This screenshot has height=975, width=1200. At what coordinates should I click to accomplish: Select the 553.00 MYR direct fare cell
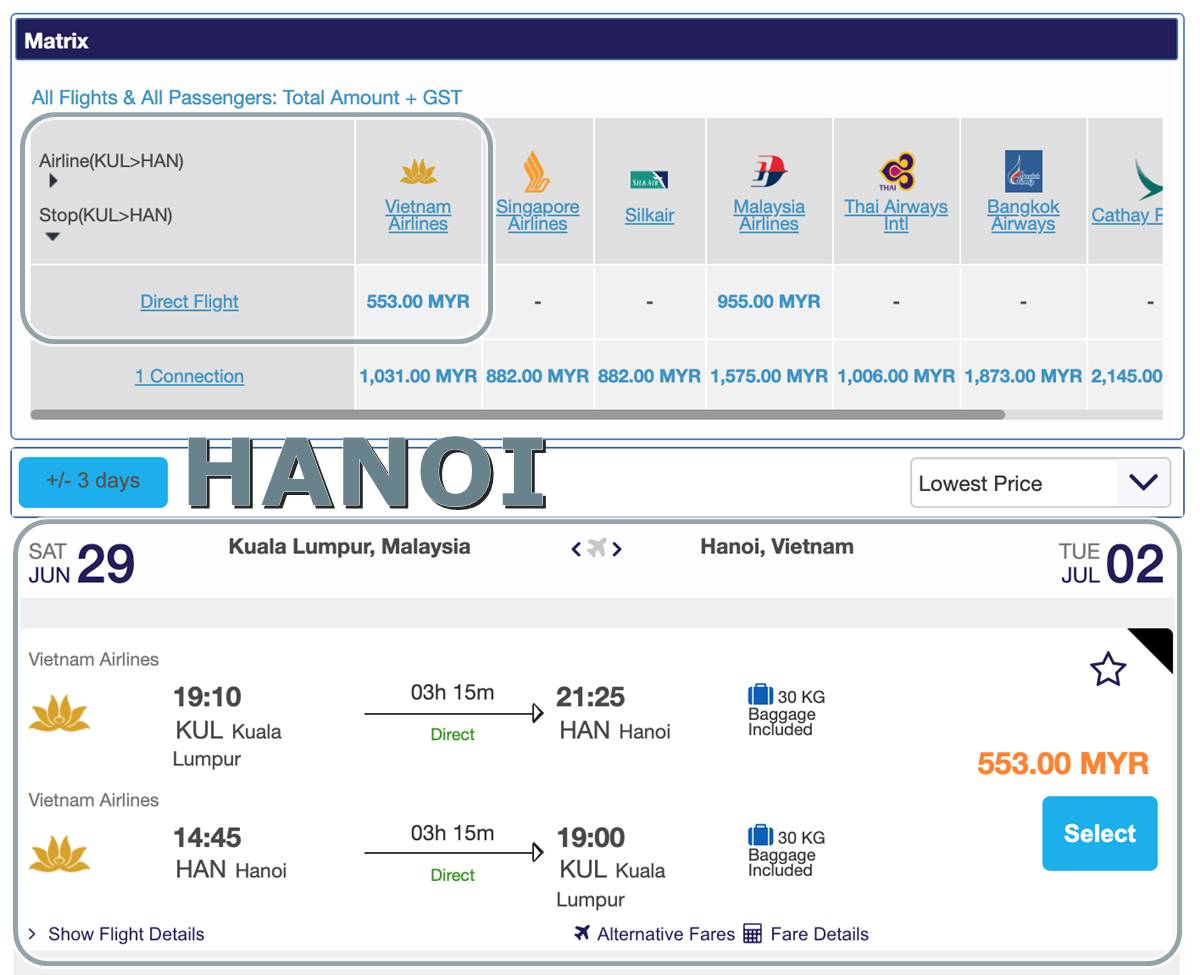[418, 301]
